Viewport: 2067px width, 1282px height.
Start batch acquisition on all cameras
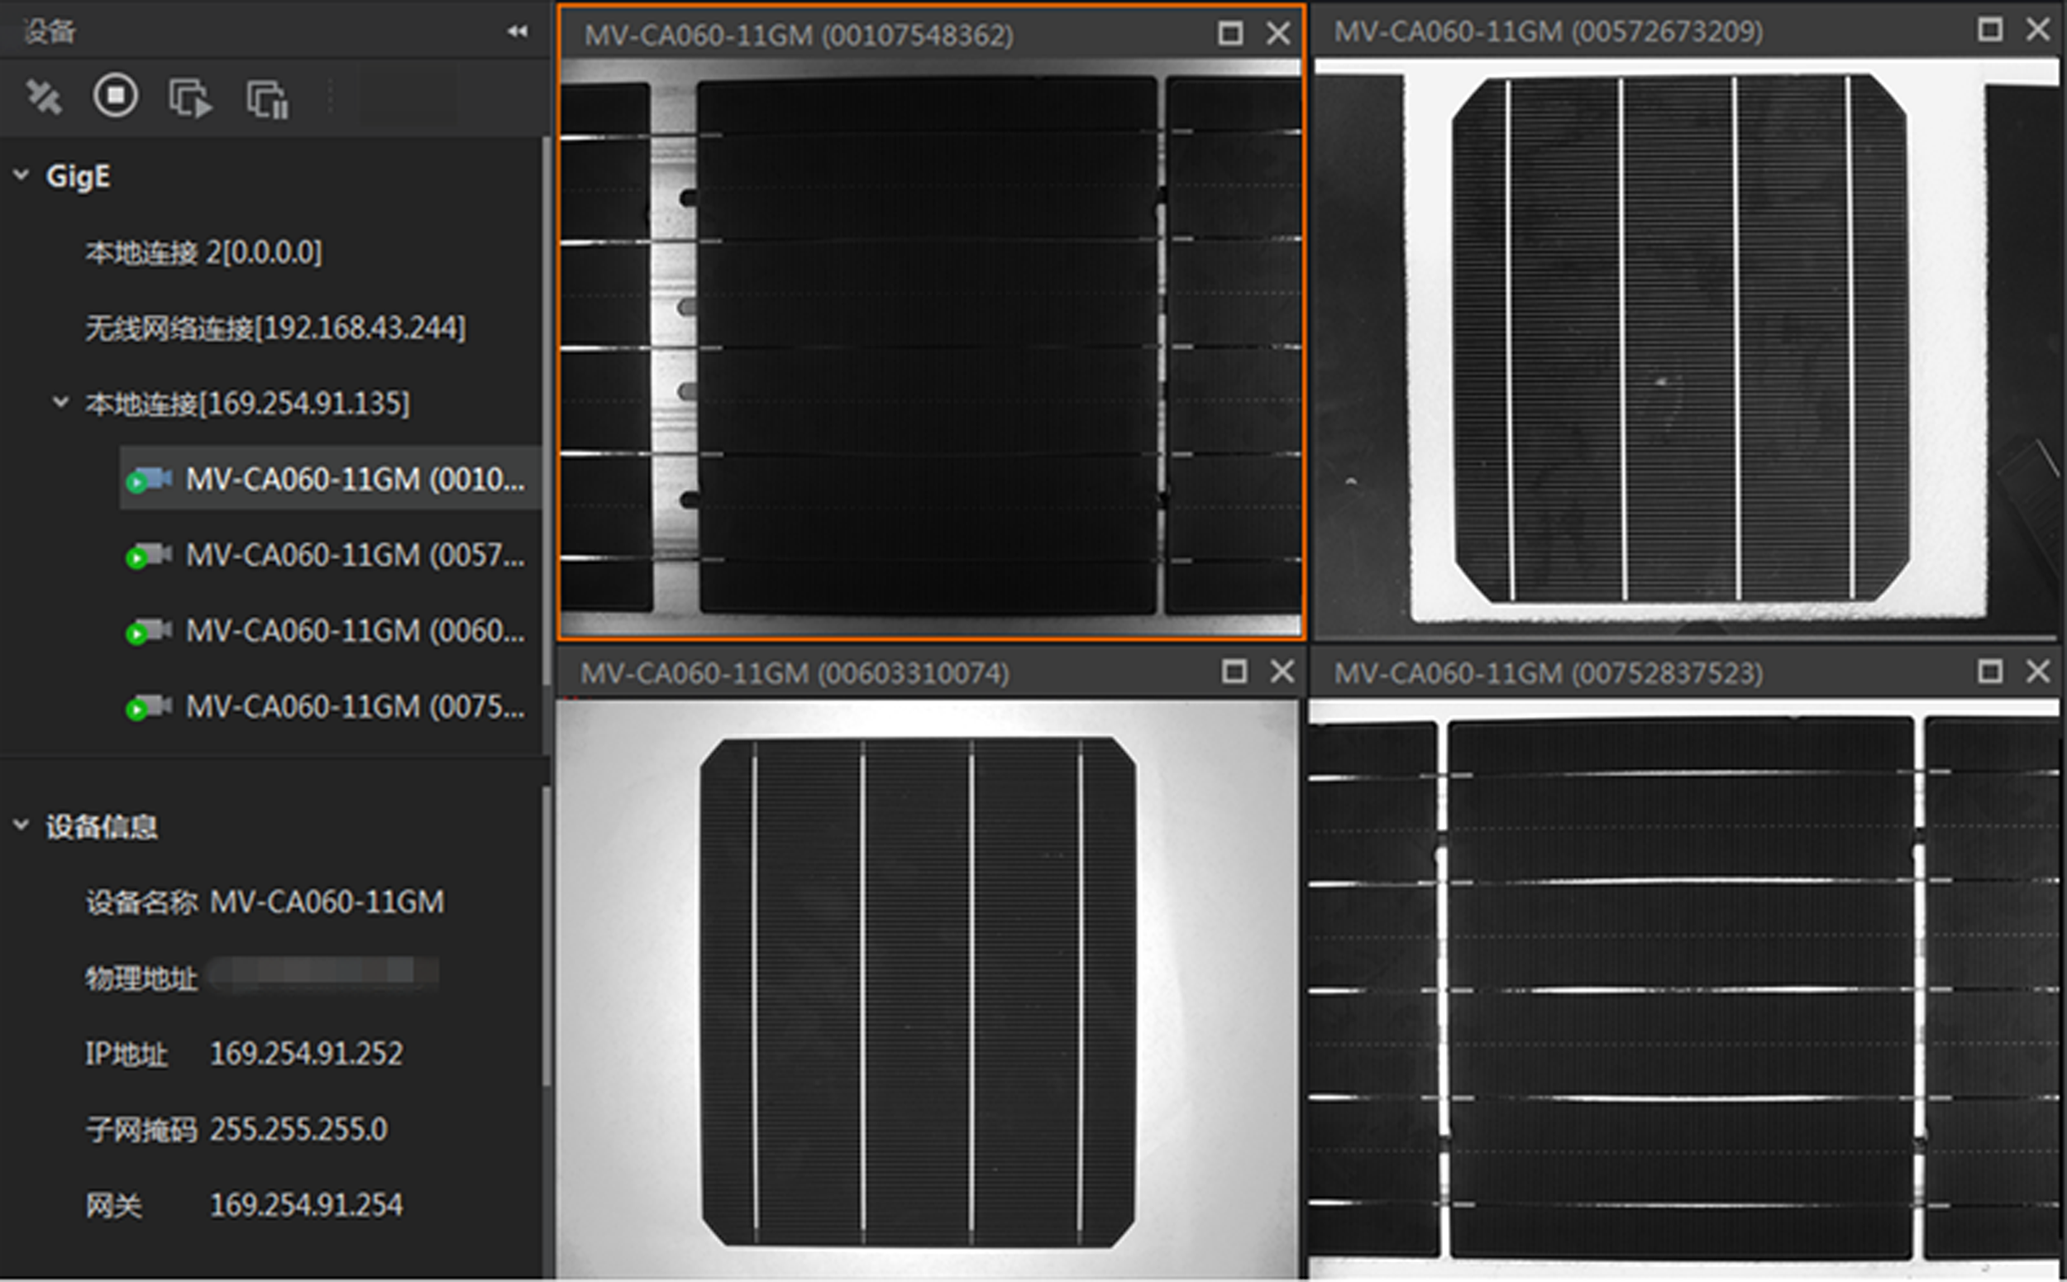(190, 98)
